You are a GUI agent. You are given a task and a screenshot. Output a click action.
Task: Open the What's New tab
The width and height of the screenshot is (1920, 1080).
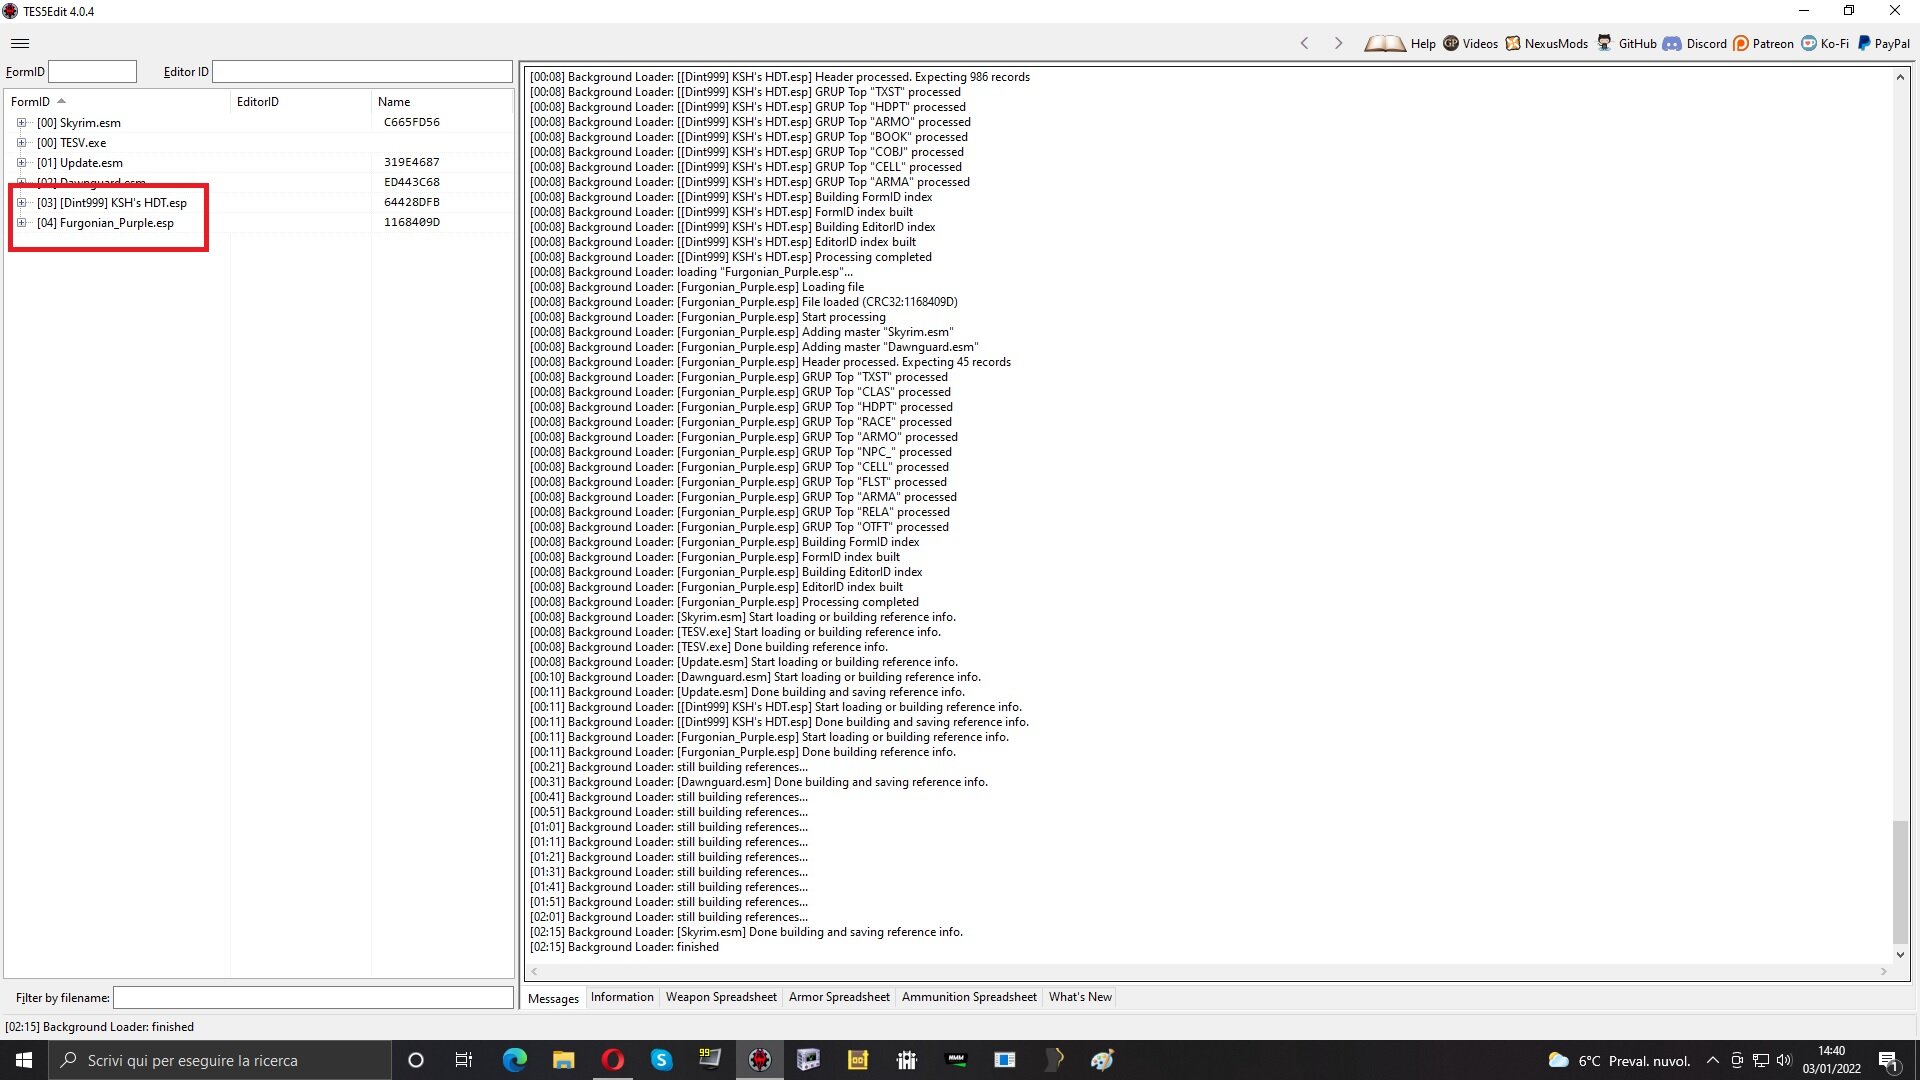pos(1080,997)
